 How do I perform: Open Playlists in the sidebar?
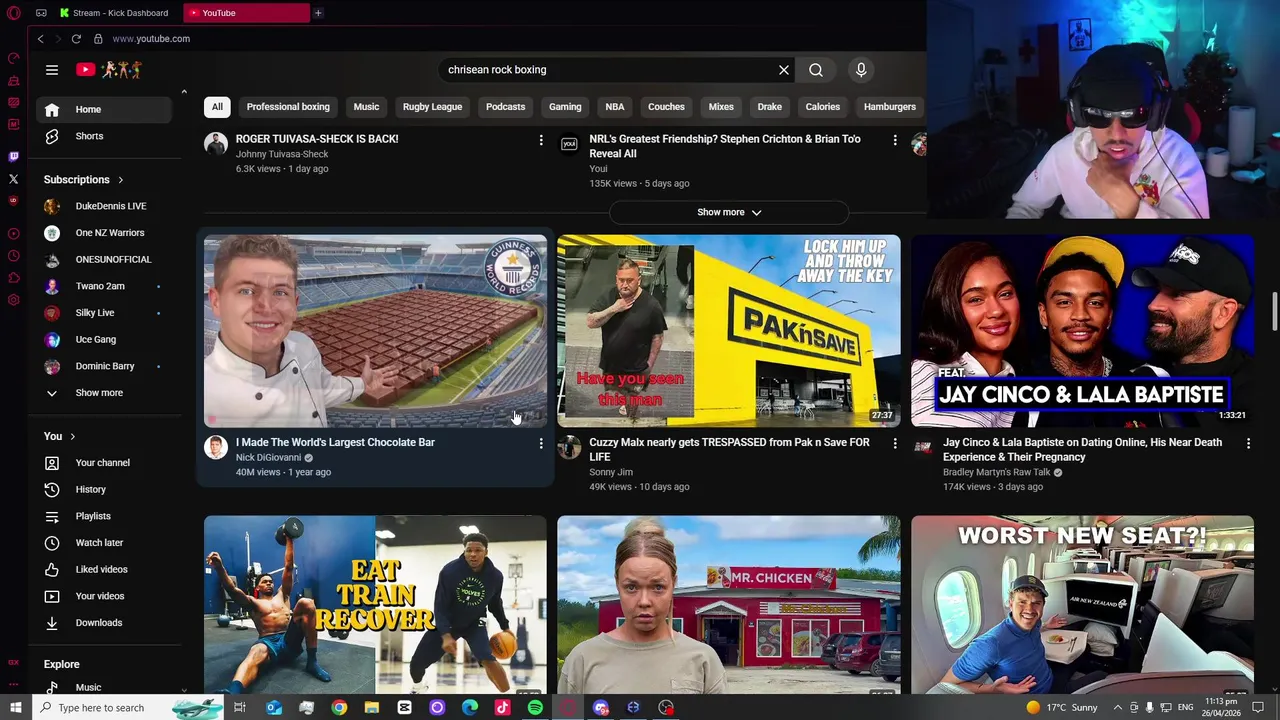coord(104,516)
